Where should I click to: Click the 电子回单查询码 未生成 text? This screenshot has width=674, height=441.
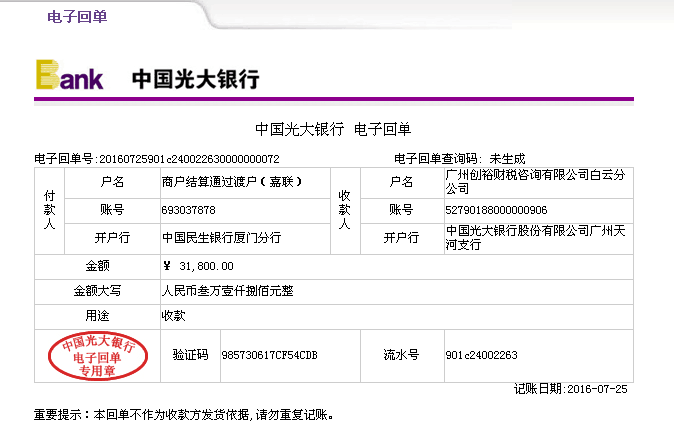click(x=460, y=159)
